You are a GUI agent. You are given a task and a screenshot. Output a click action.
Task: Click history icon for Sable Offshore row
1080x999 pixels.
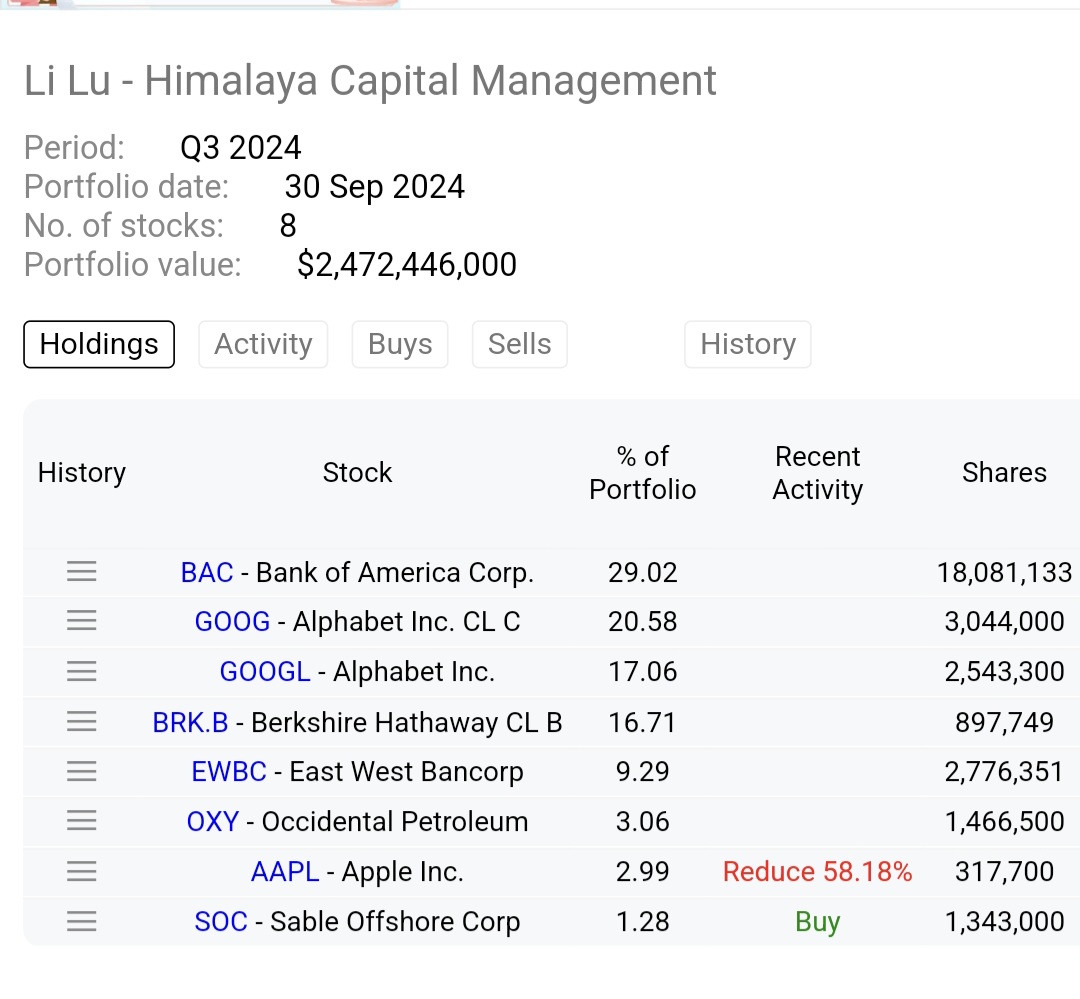(x=82, y=922)
